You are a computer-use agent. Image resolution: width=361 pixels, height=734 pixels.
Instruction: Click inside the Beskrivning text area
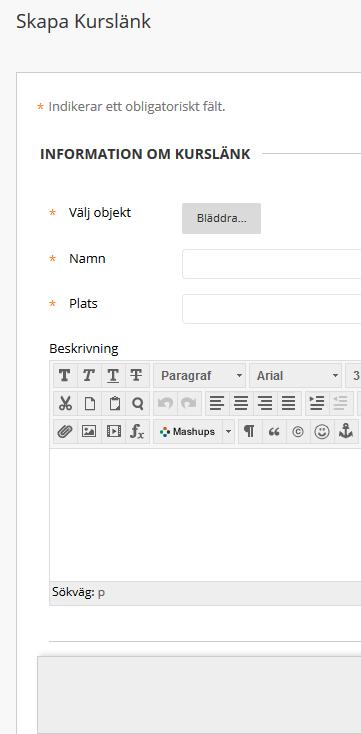(x=205, y=515)
